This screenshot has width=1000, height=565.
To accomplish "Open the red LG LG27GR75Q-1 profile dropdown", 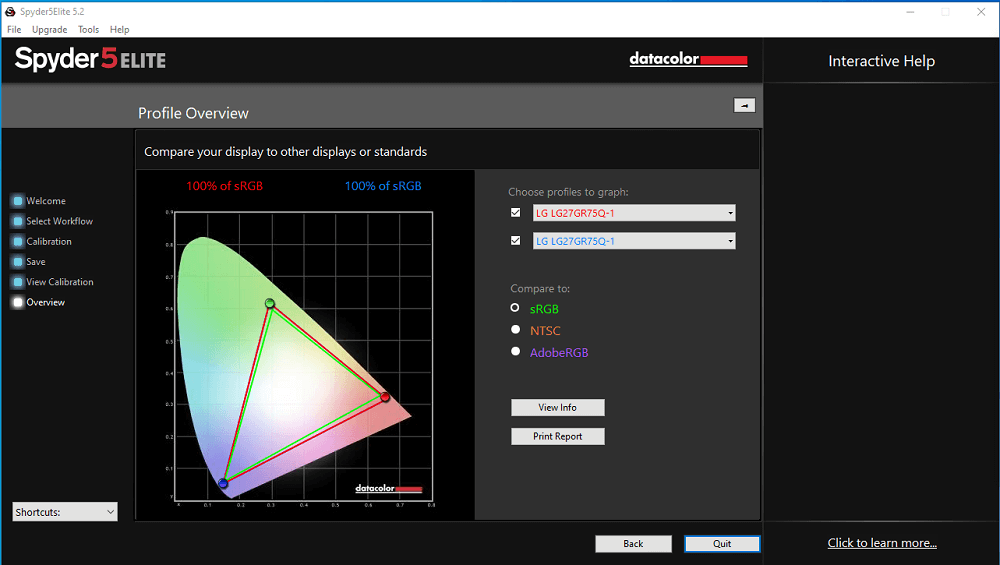I will (x=634, y=213).
